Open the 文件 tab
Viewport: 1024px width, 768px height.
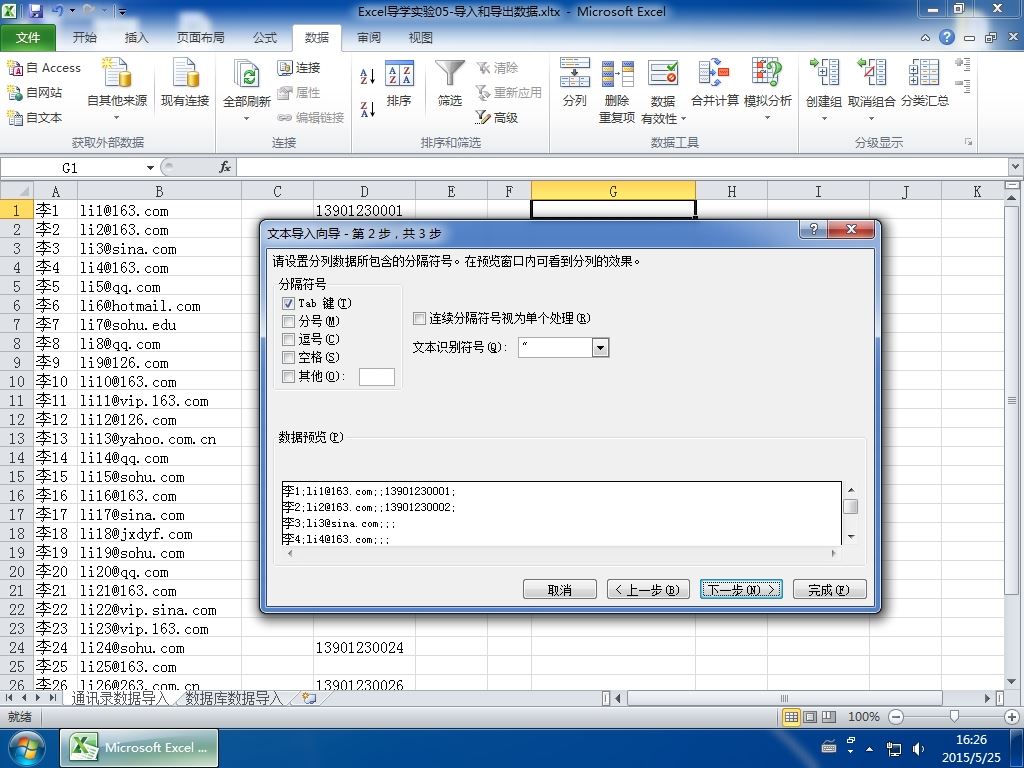[x=28, y=38]
